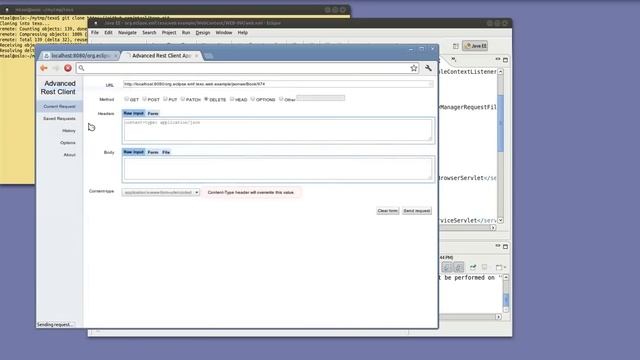
Task: Open Options in sidebar
Action: click(68, 143)
